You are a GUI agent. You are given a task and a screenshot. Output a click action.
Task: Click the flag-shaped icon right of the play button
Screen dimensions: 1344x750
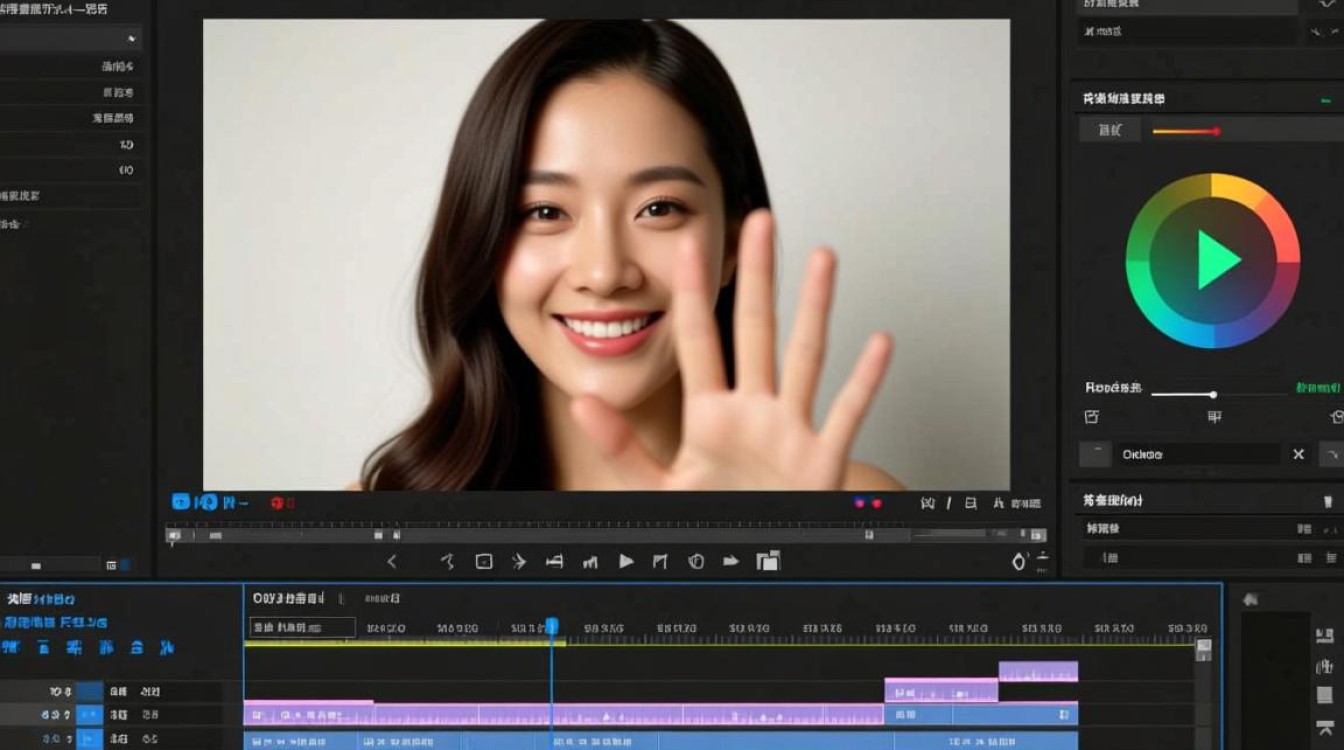660,562
